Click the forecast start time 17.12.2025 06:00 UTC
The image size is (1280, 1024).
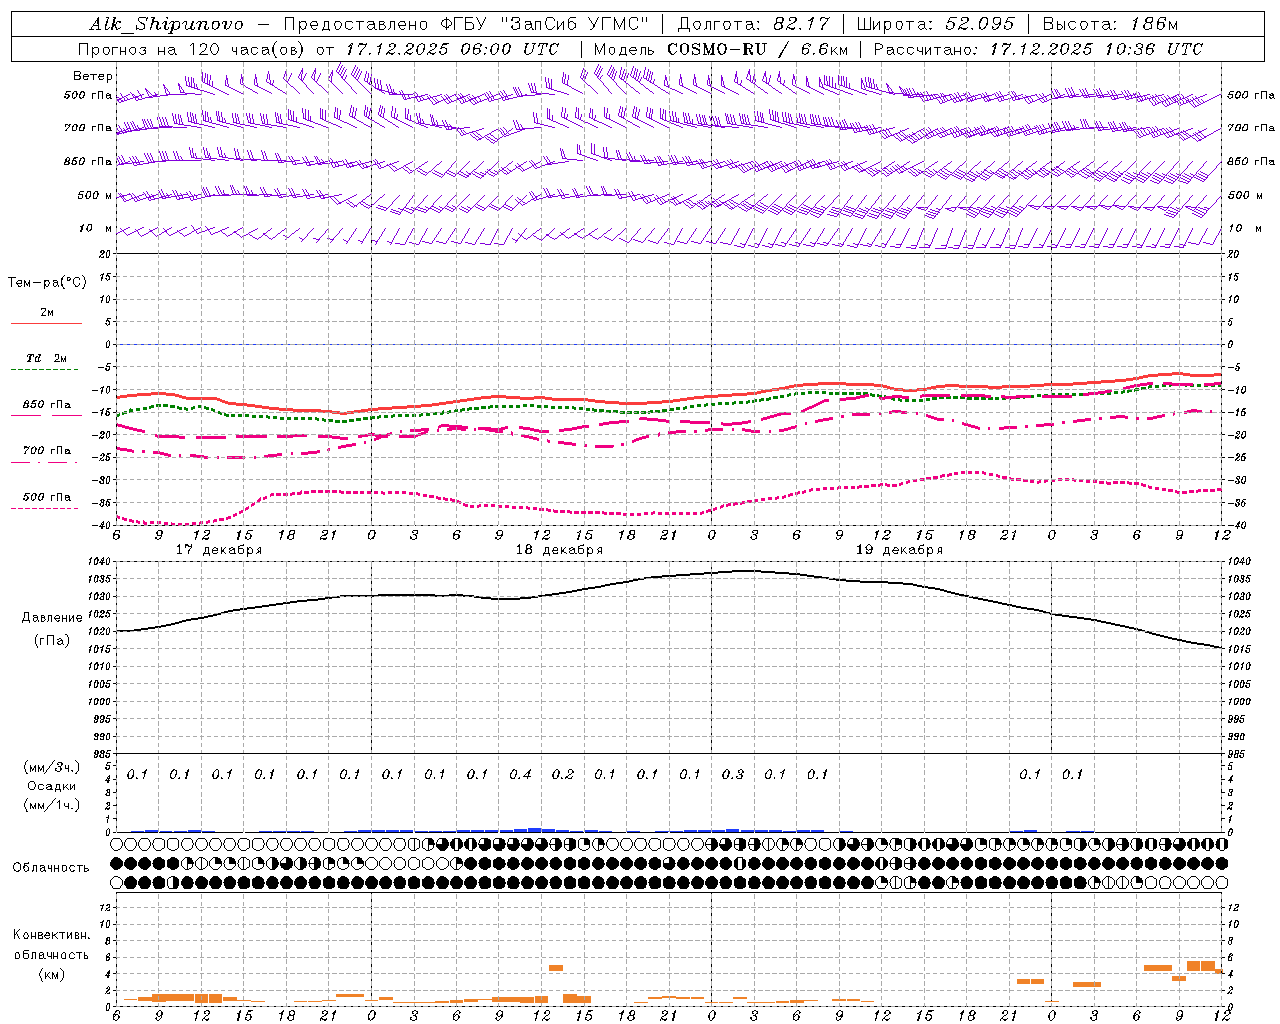[x=453, y=49]
